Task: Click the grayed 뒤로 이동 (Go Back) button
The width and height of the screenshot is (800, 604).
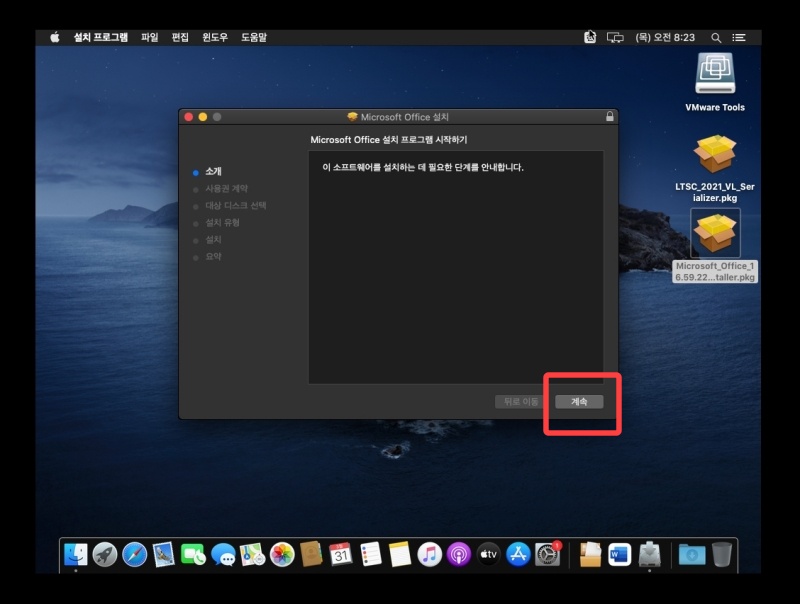Action: [521, 401]
